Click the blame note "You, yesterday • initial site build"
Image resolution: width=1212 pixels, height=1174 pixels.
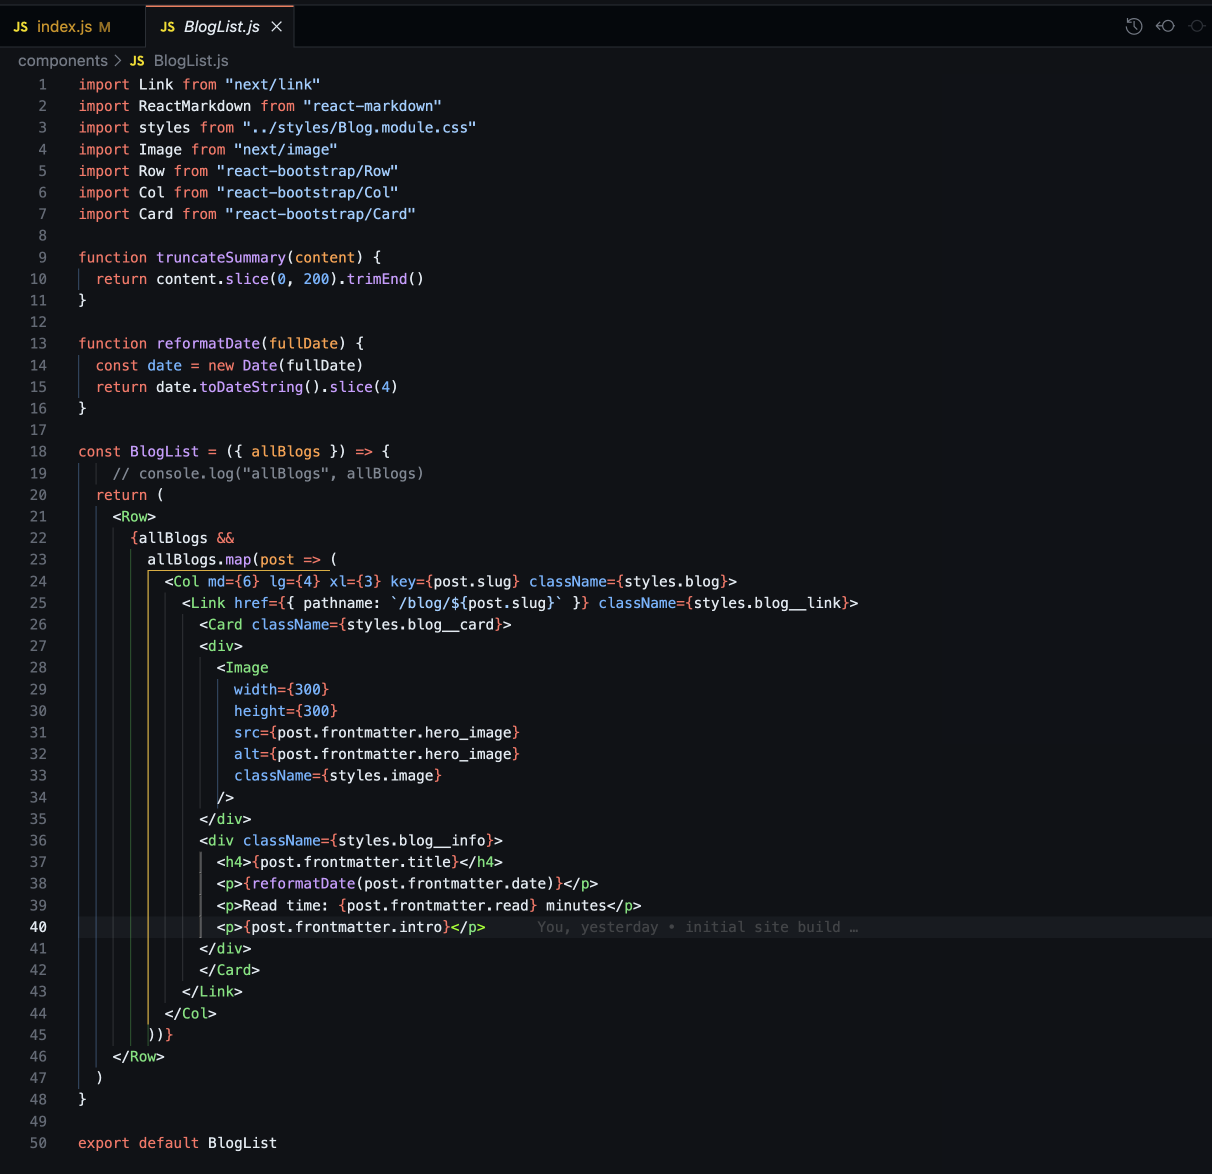tap(697, 927)
